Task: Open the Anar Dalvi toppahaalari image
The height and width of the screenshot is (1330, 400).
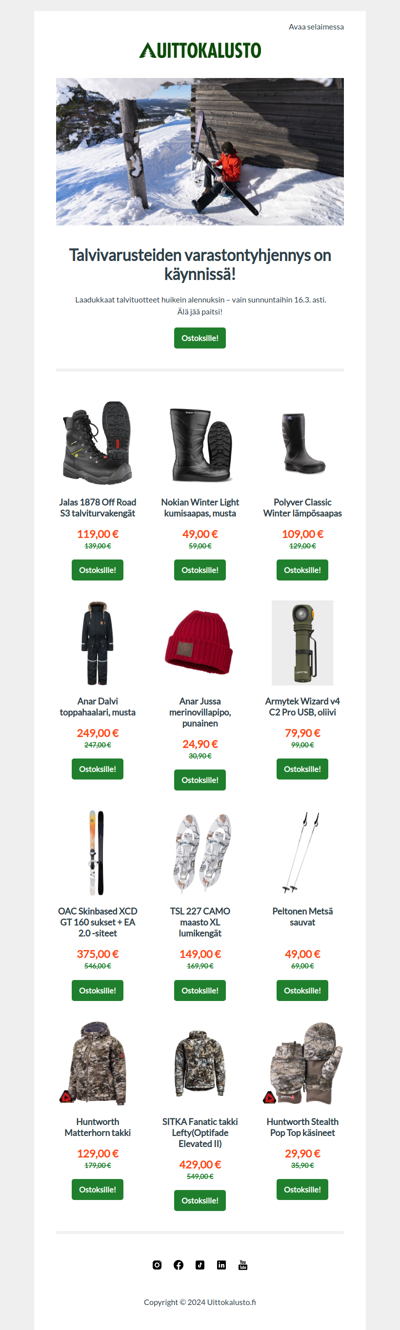Action: click(x=97, y=643)
